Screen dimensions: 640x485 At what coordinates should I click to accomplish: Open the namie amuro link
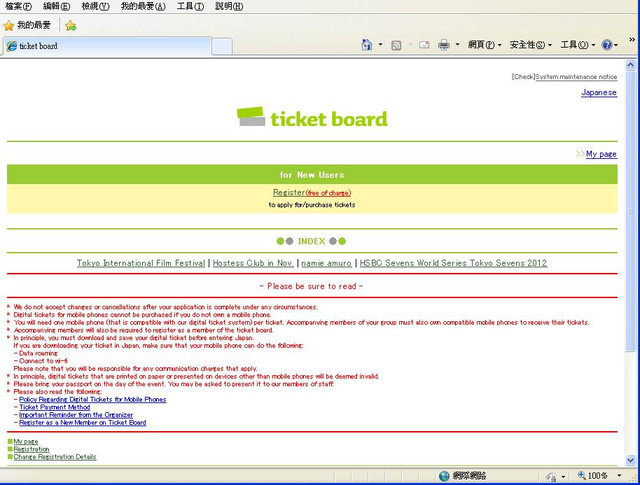coord(327,263)
